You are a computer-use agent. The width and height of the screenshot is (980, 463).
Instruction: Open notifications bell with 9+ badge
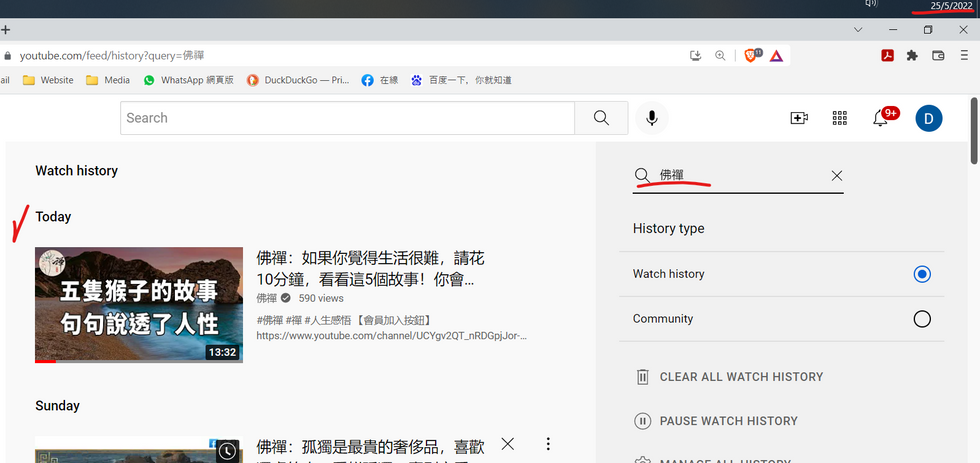click(884, 117)
